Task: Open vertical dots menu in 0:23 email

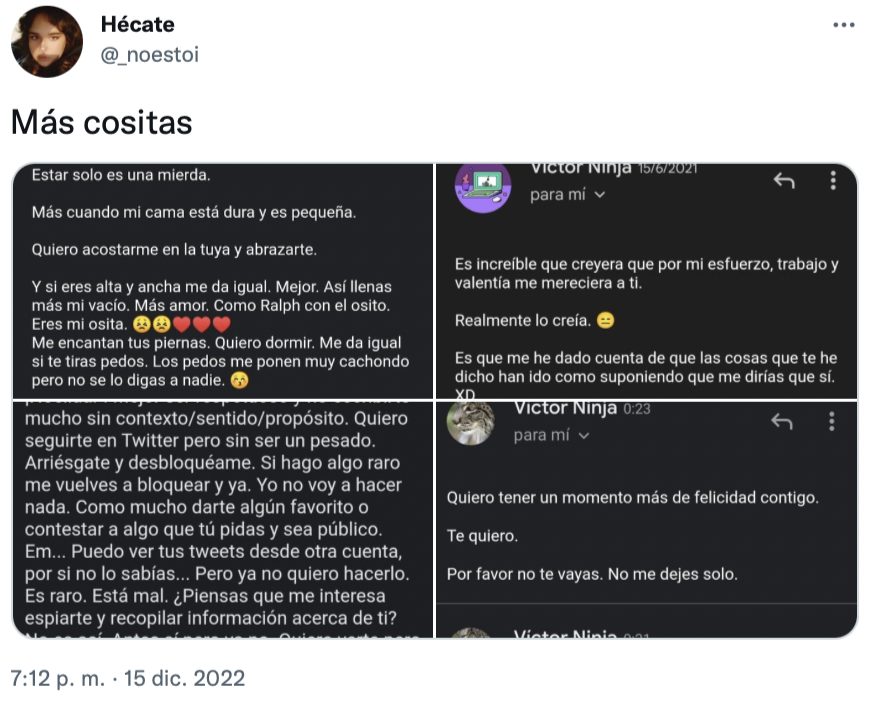Action: tap(831, 422)
